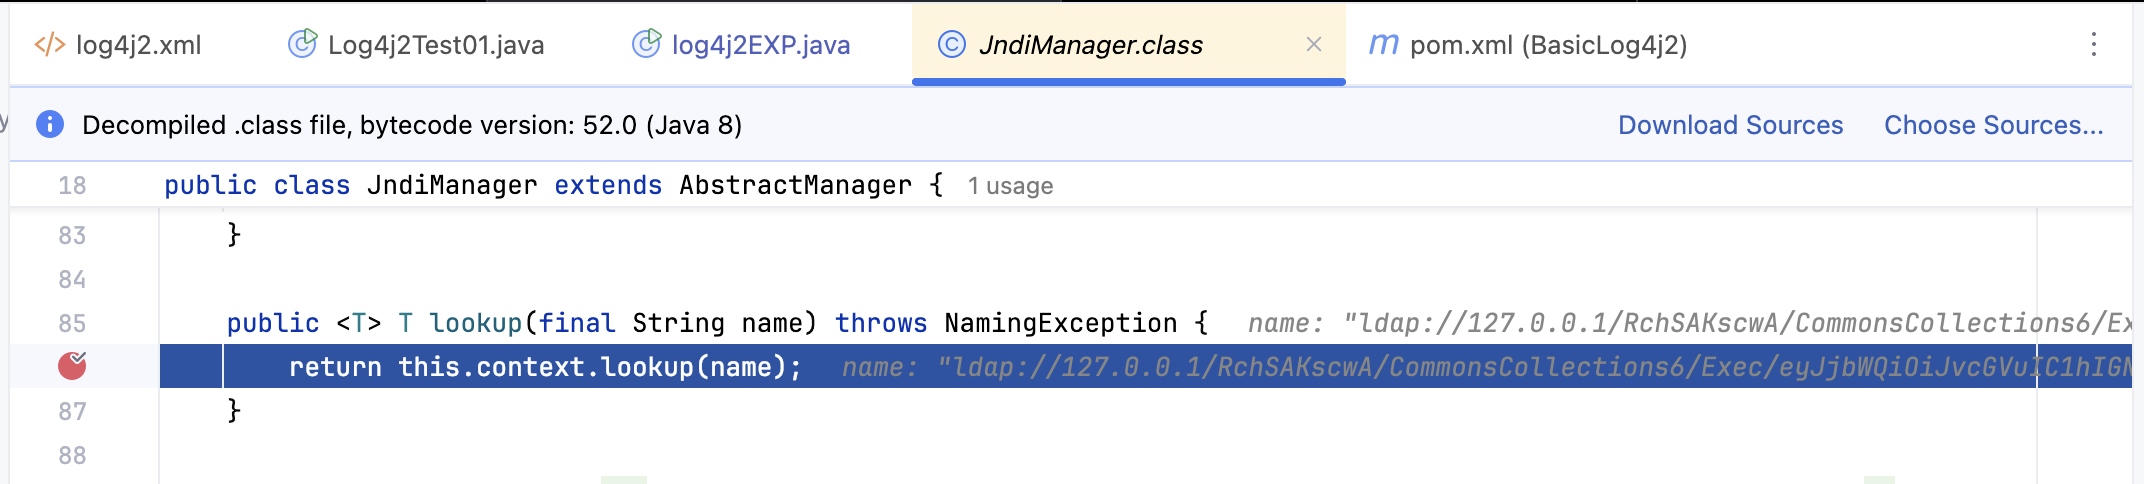2144x484 pixels.
Task: Switch to the Log4j2Test01.java tab
Action: 416,45
